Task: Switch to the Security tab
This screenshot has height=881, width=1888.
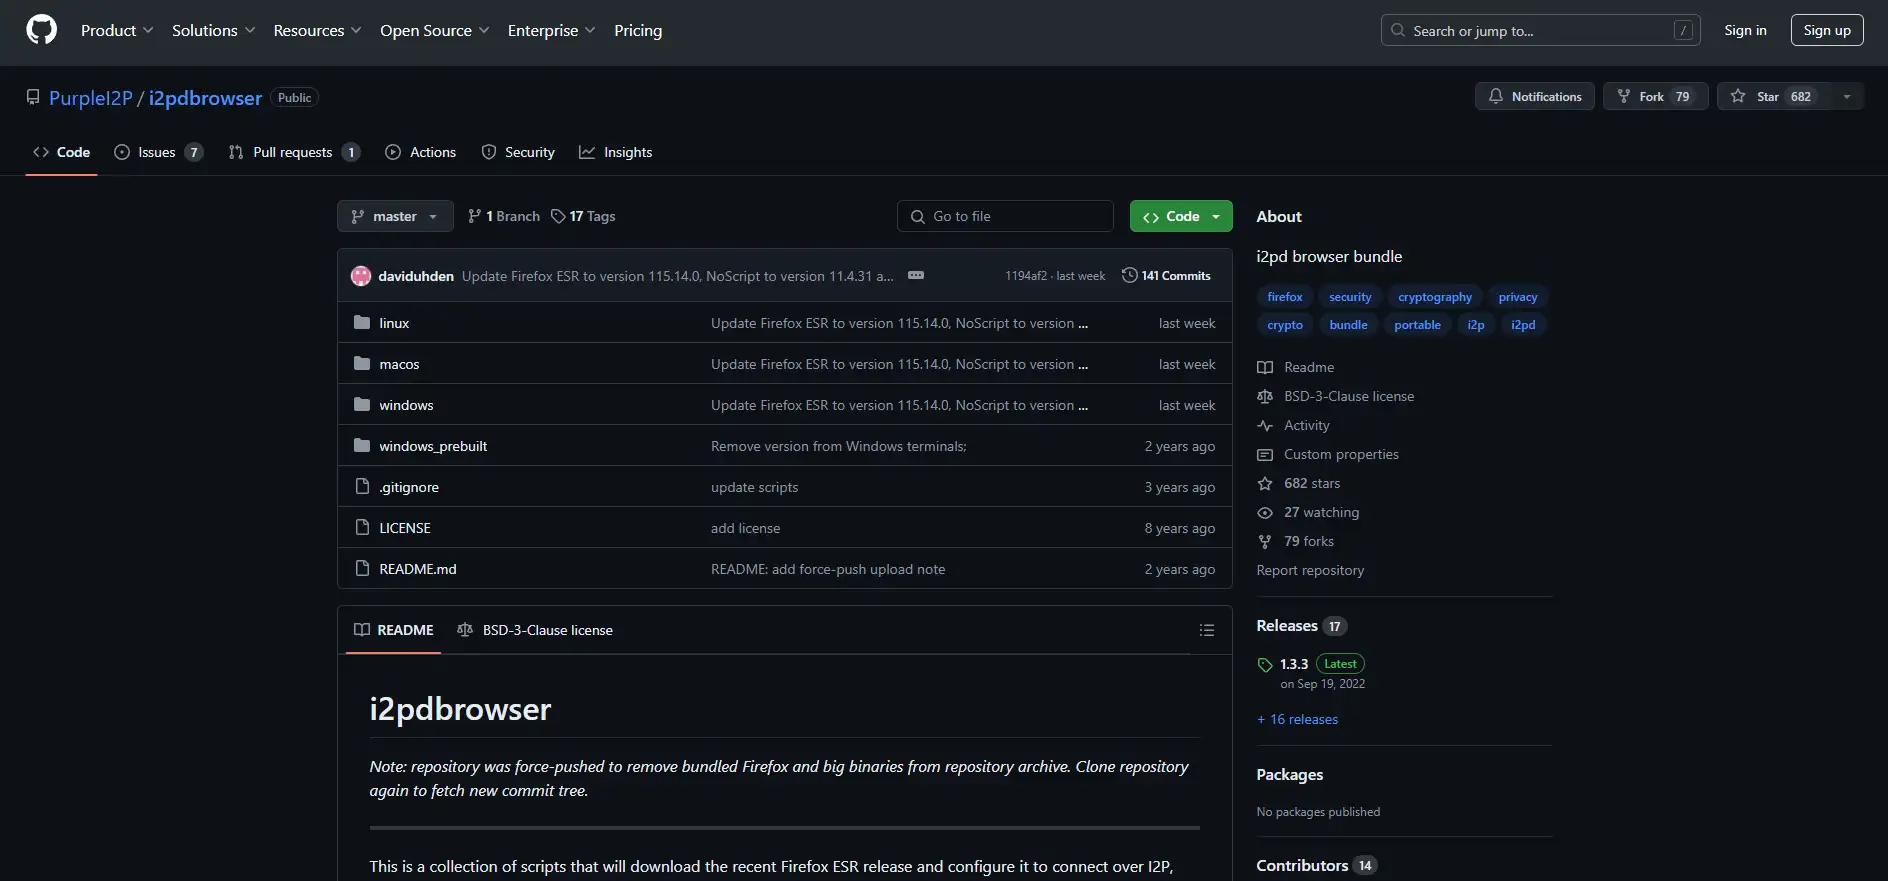Action: pyautogui.click(x=518, y=152)
